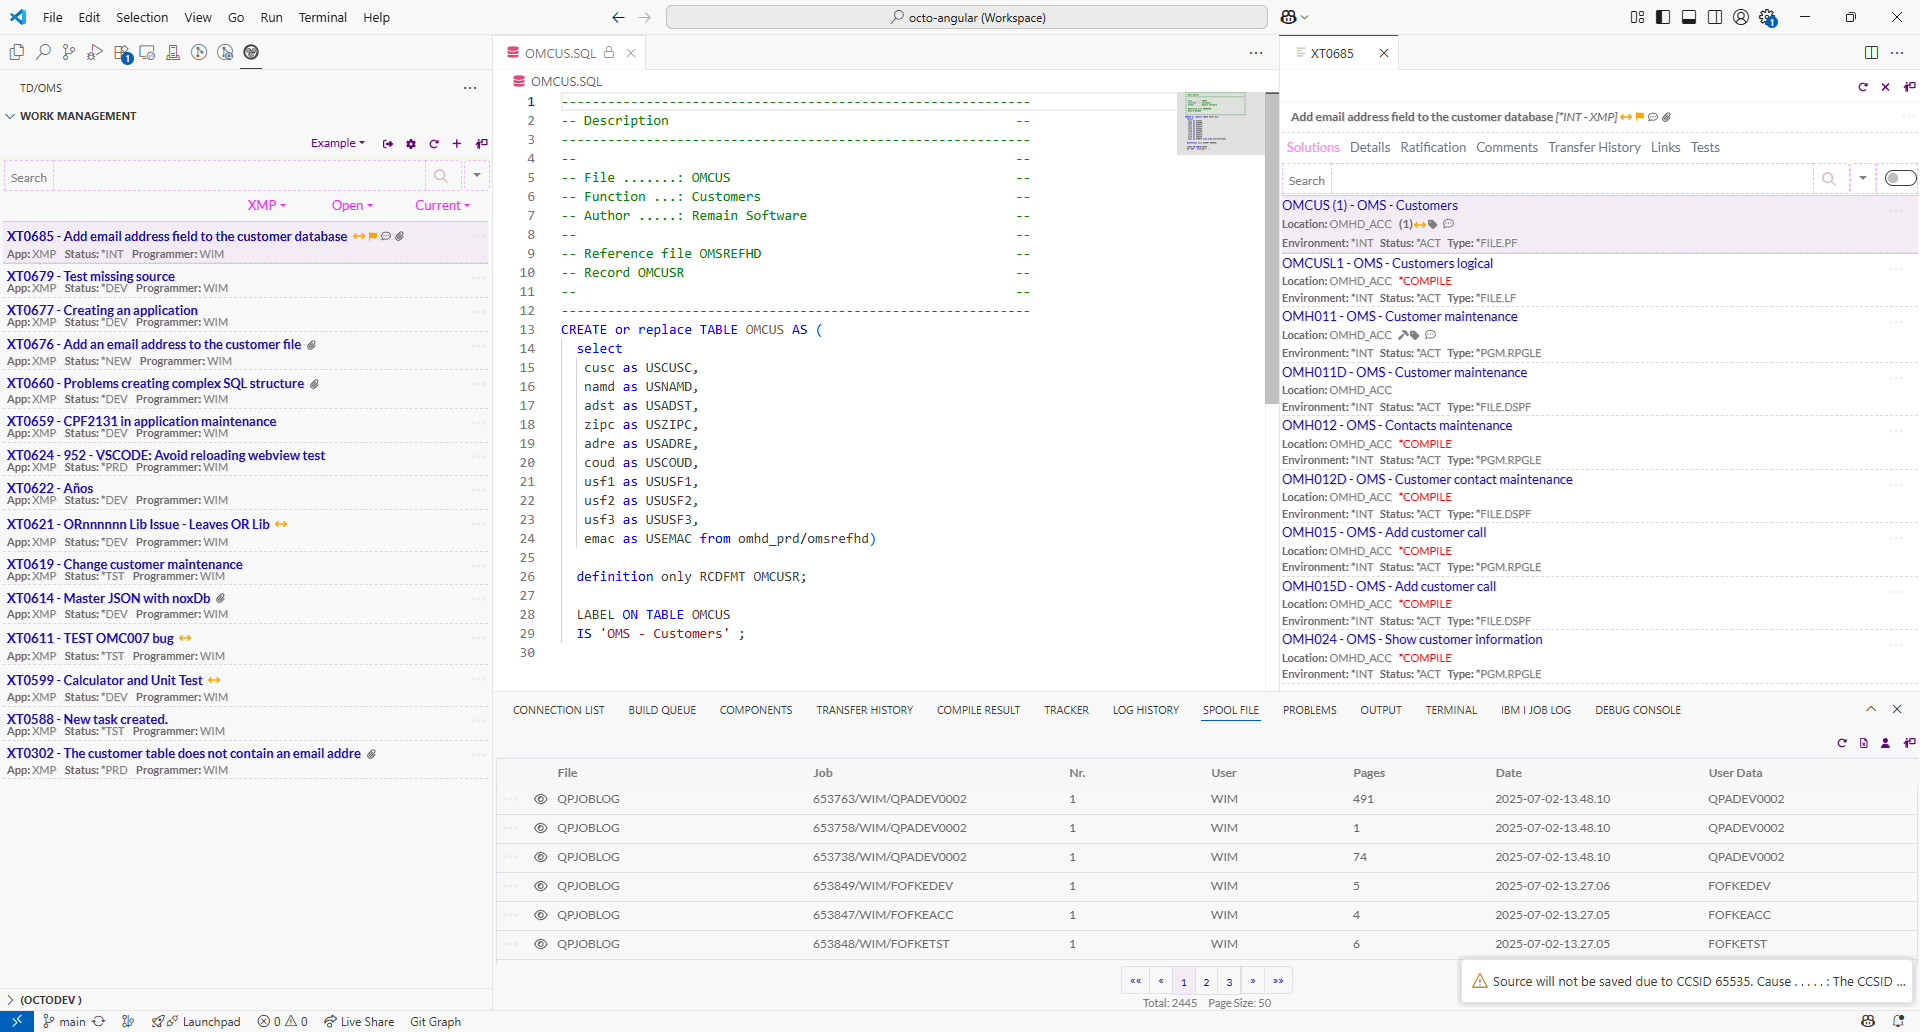View spool file of job 653758/WIM/QPADEV0002
The width and height of the screenshot is (1920, 1032).
(541, 828)
